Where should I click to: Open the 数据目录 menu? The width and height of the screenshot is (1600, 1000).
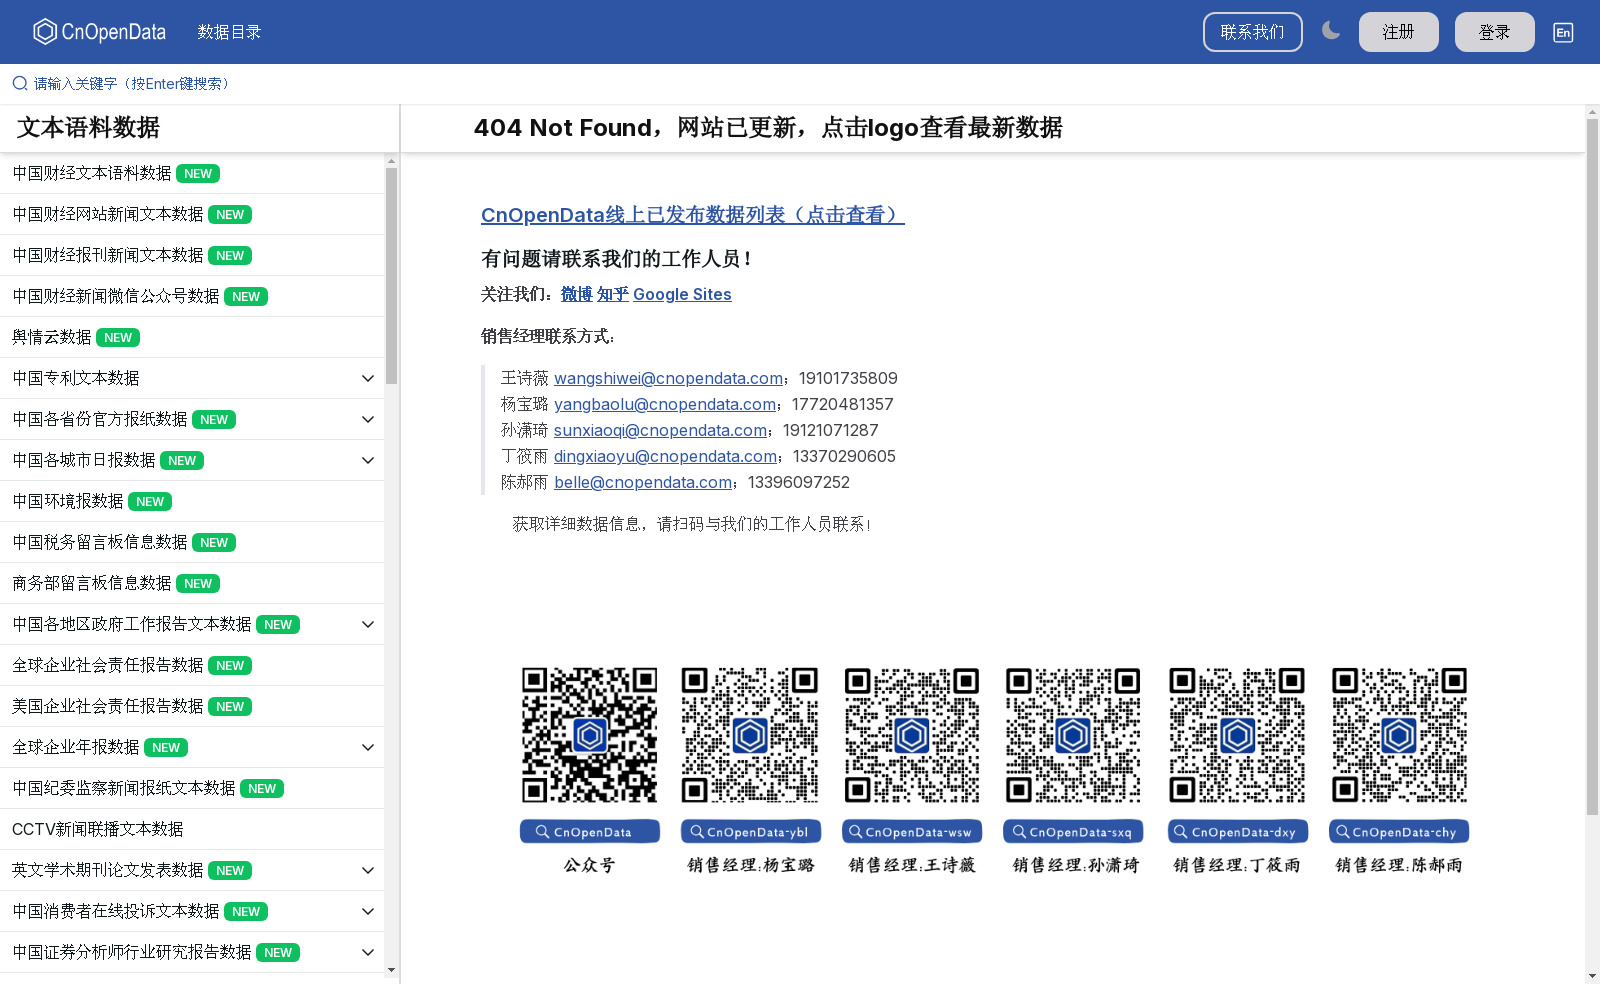(x=229, y=32)
